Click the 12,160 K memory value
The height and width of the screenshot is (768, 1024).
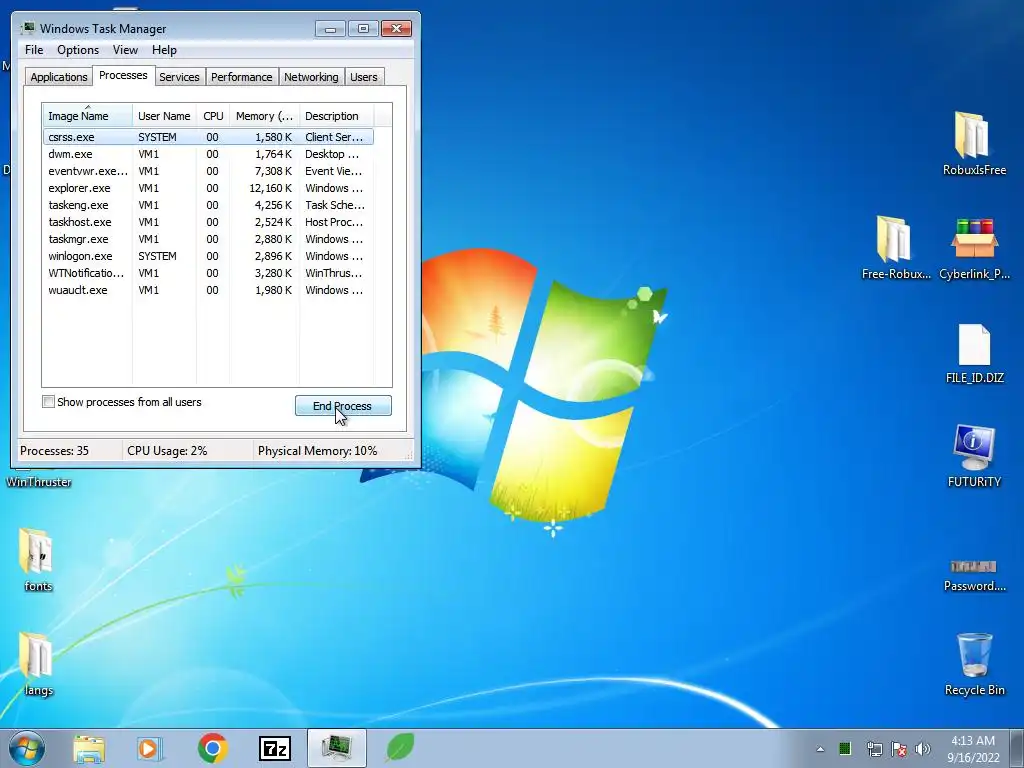[x=270, y=188]
